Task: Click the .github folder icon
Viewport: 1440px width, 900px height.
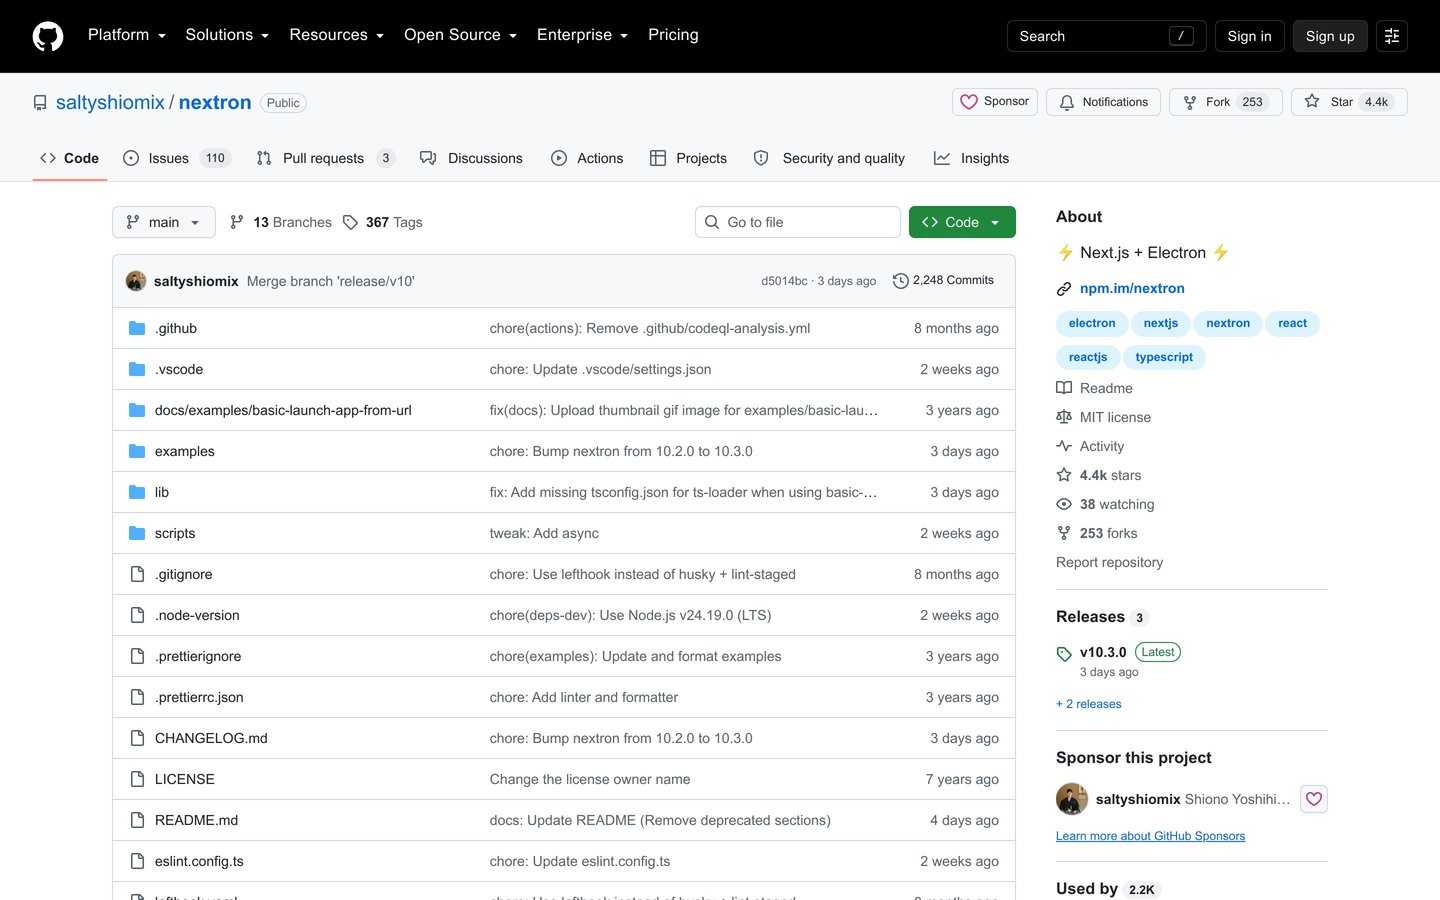Action: point(137,328)
